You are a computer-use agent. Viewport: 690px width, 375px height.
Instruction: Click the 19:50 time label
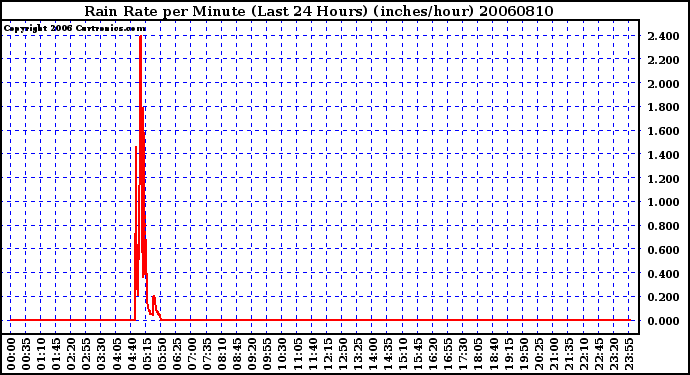coord(523,354)
